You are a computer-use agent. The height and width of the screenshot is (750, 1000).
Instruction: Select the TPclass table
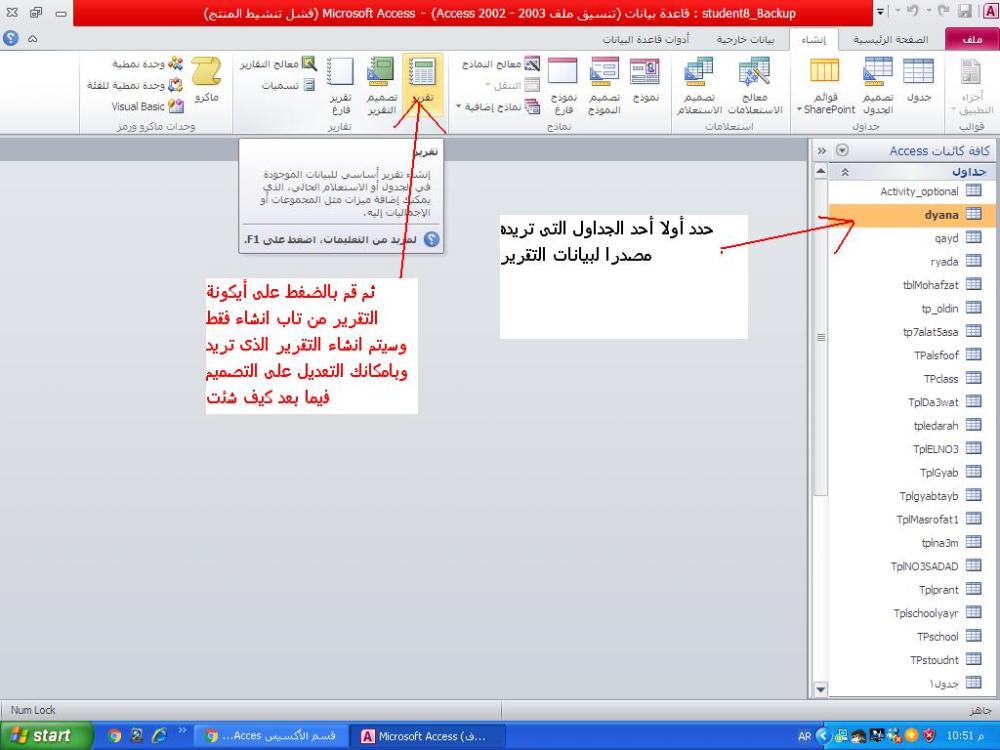[x=912, y=379]
